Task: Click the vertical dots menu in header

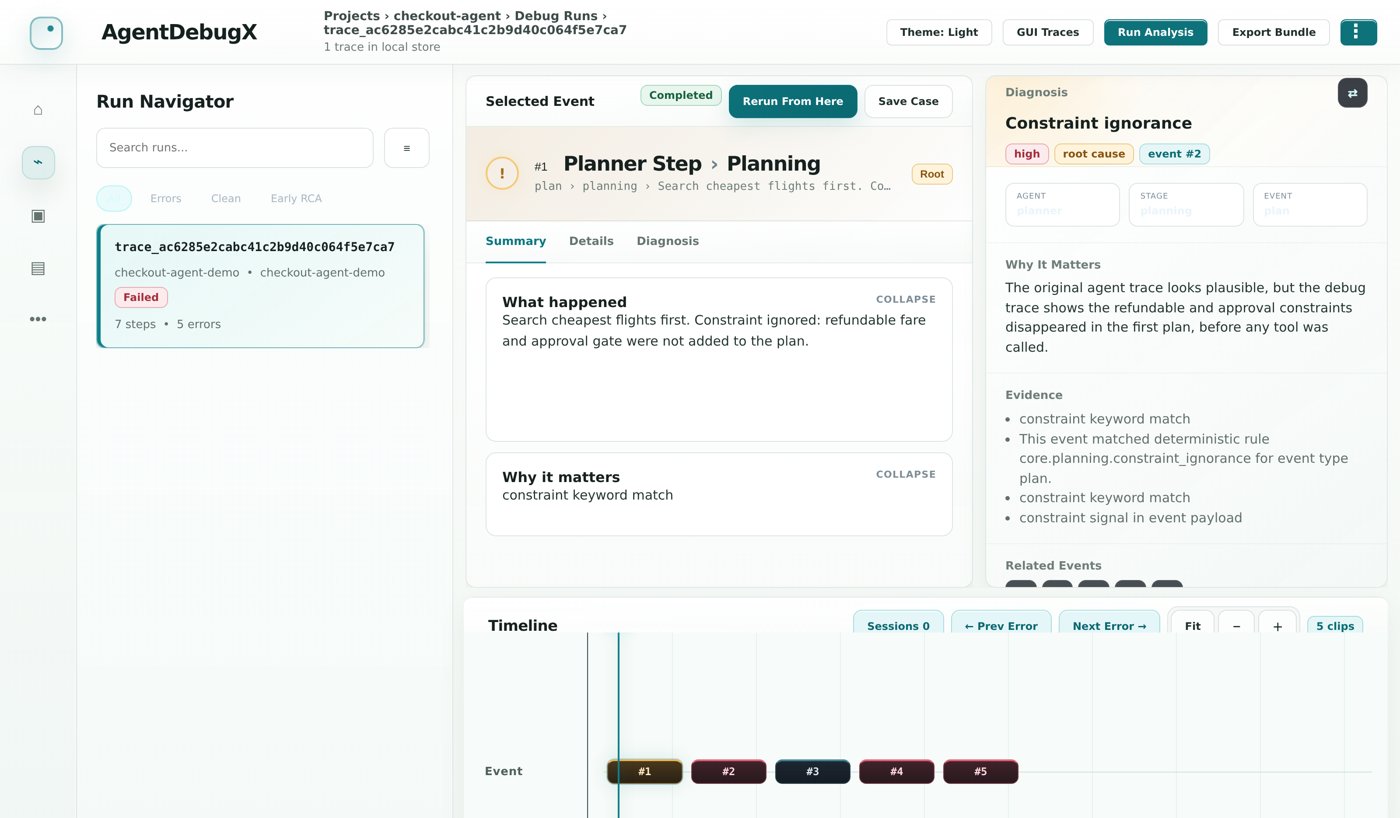Action: (x=1358, y=32)
